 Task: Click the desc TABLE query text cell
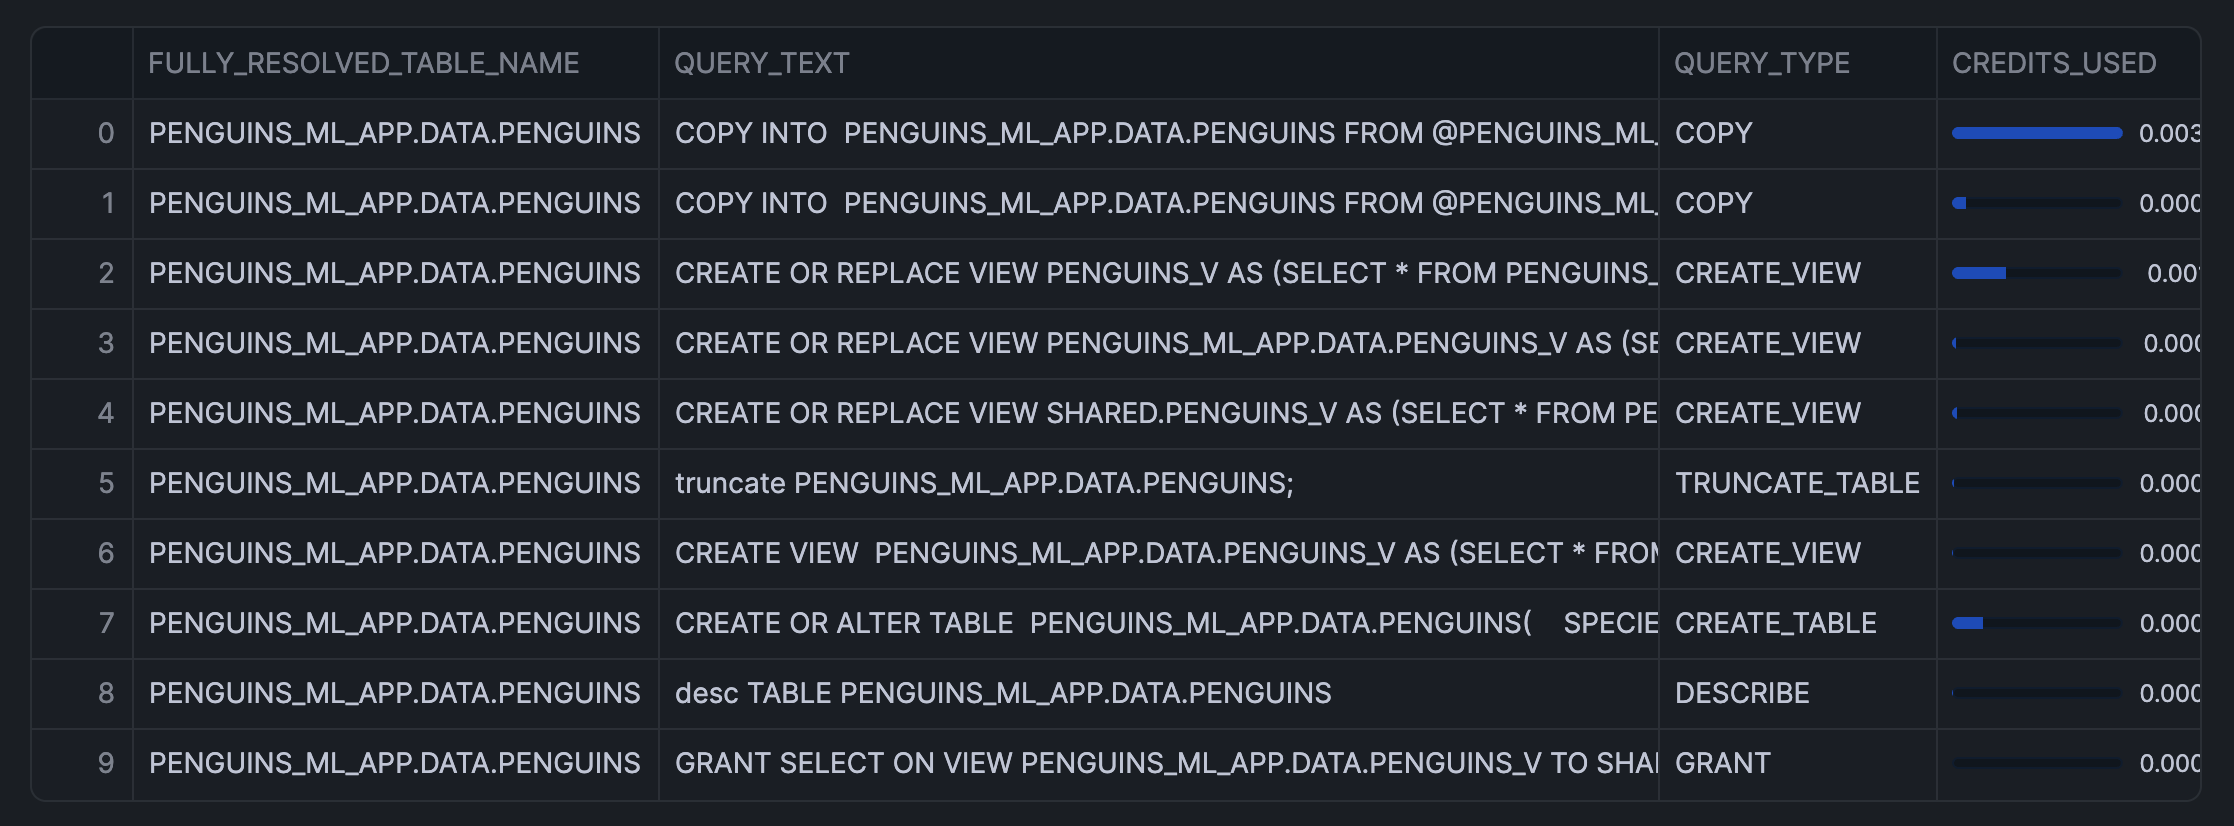pos(1003,693)
